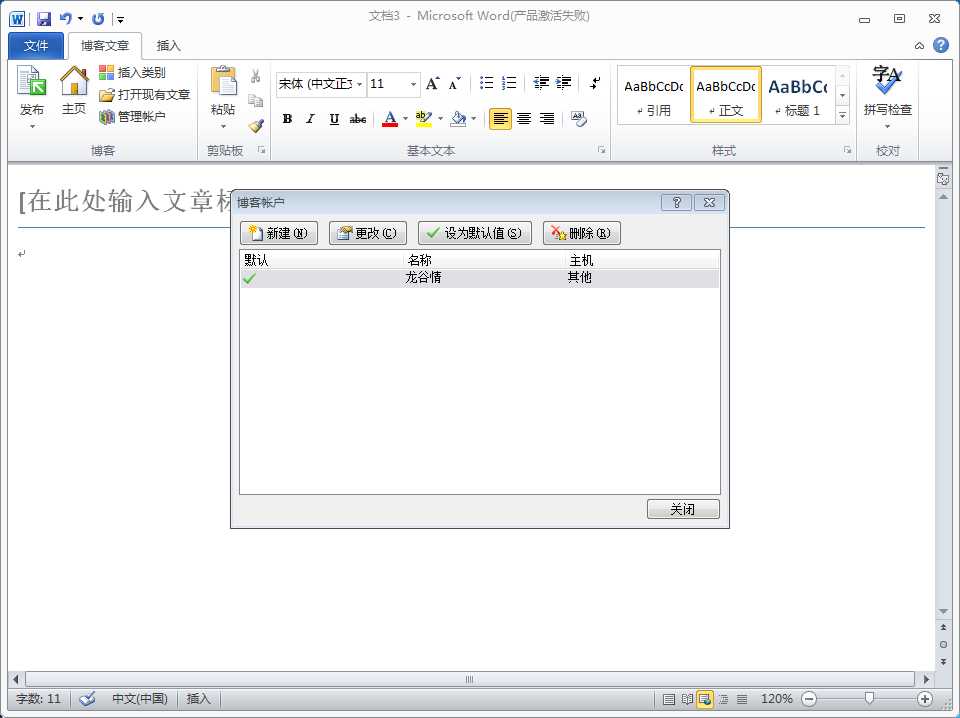Click the horizontal scrollbar thumb
This screenshot has width=960, height=718.
click(470, 679)
